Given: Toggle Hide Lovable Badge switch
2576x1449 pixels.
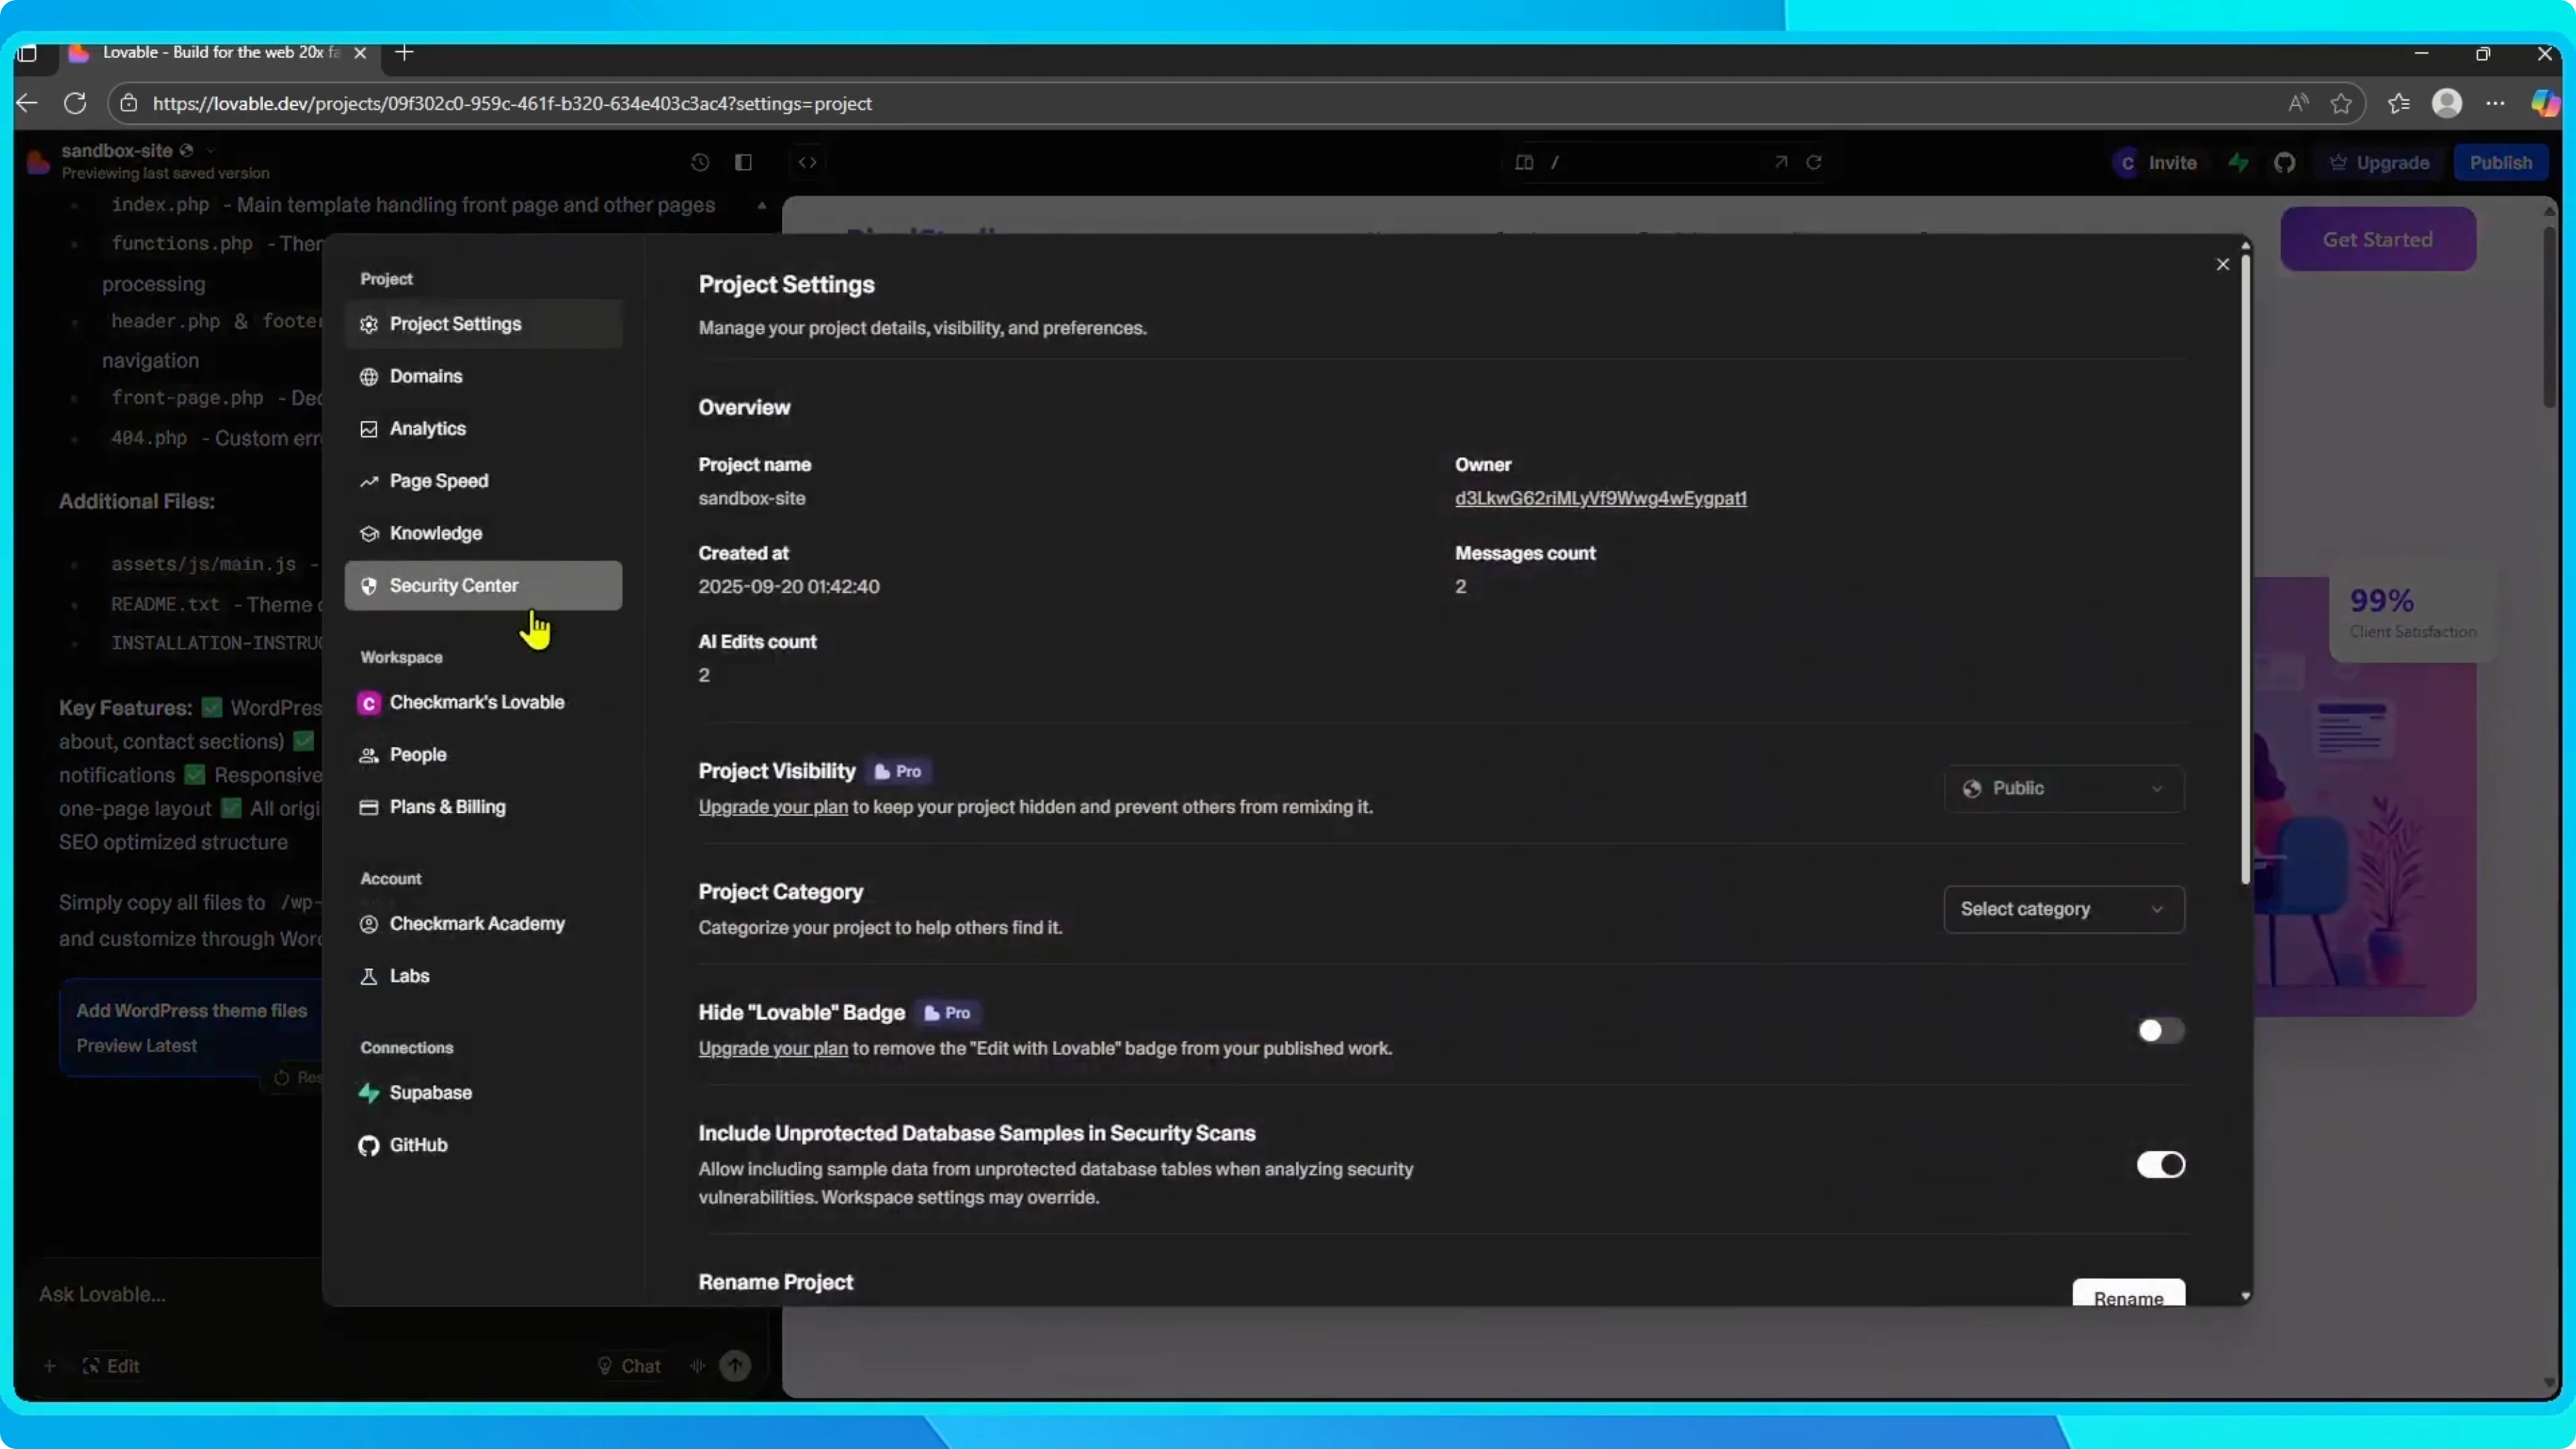Looking at the screenshot, I should pos(2160,1031).
